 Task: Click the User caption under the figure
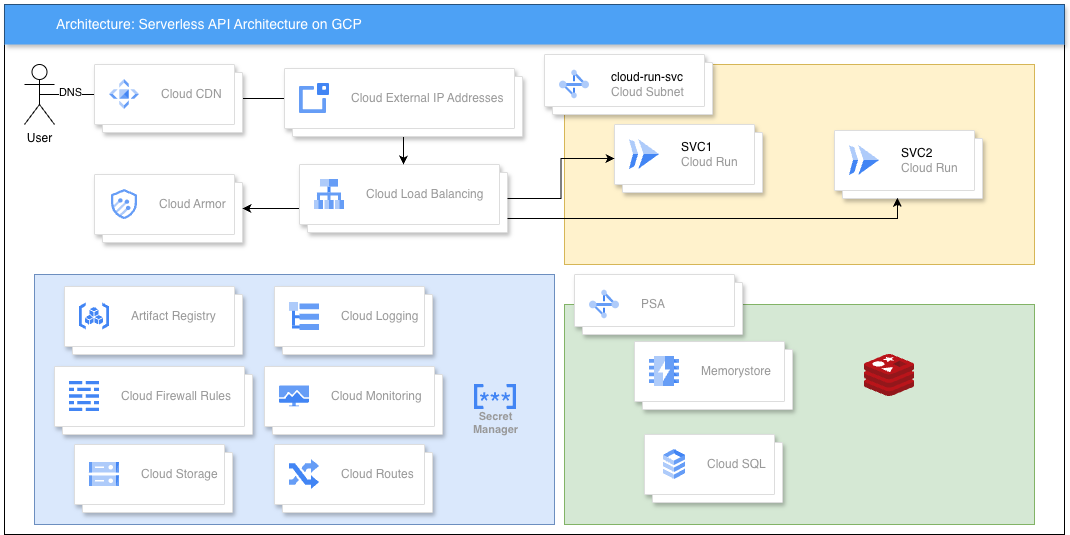pyautogui.click(x=40, y=138)
